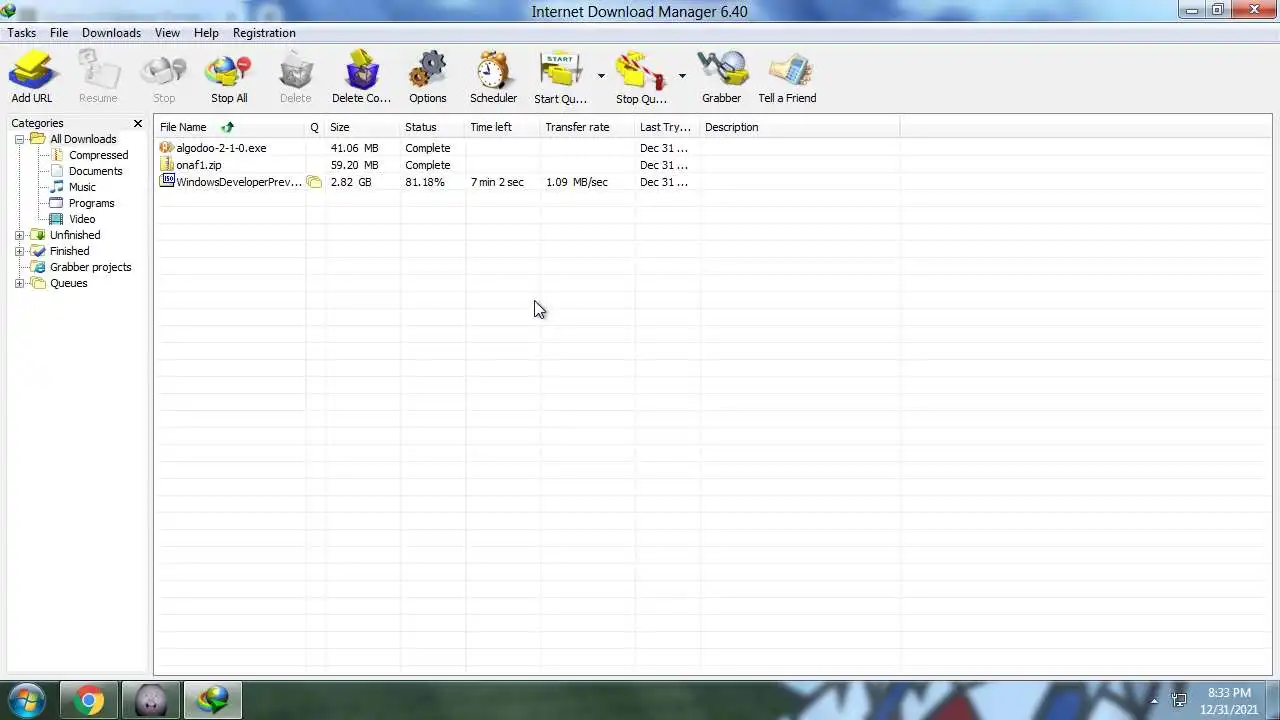
Task: Click the queue icon on WindowsDeveloperPrev row
Action: tap(314, 182)
